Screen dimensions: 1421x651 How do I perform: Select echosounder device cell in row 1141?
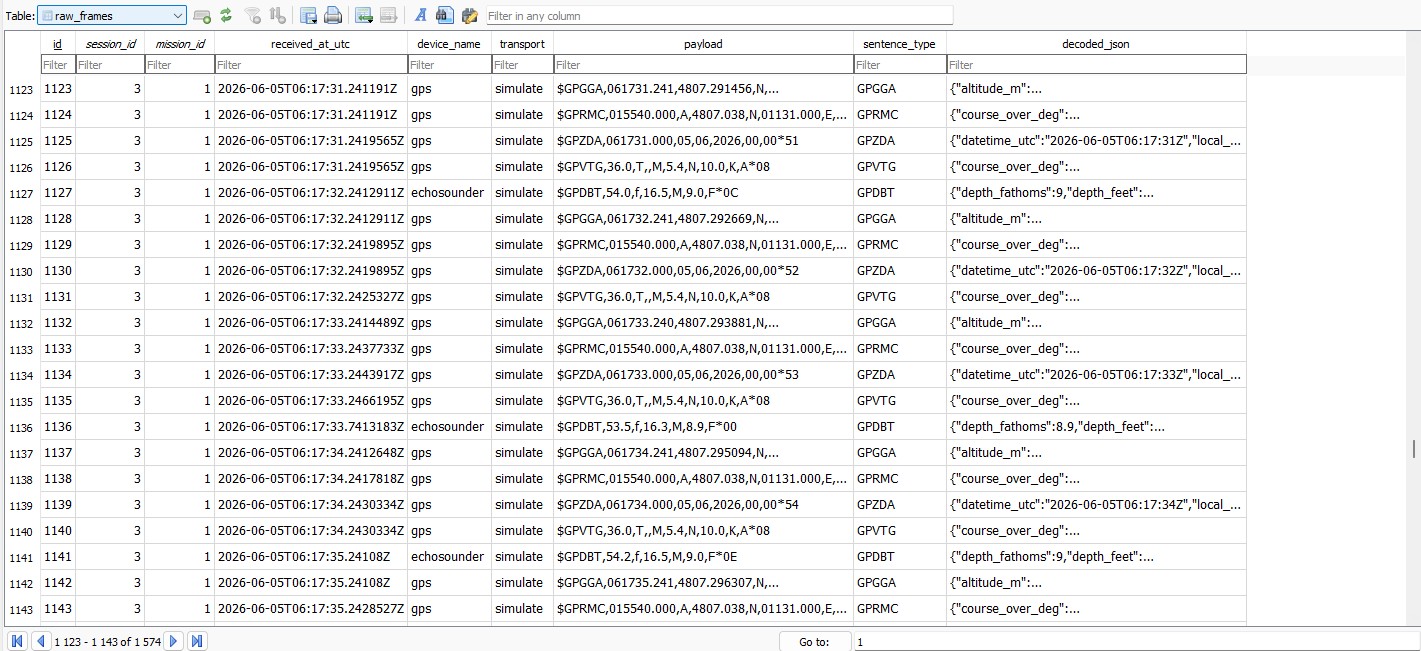pyautogui.click(x=449, y=557)
